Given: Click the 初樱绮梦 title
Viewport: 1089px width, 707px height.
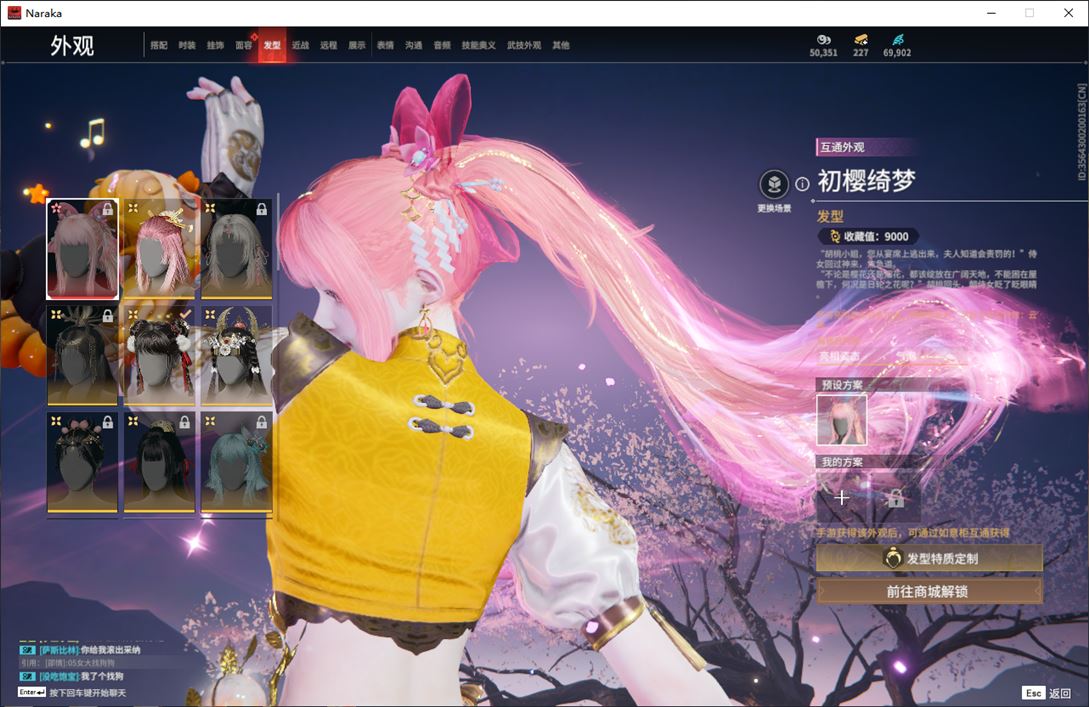Looking at the screenshot, I should click(866, 181).
